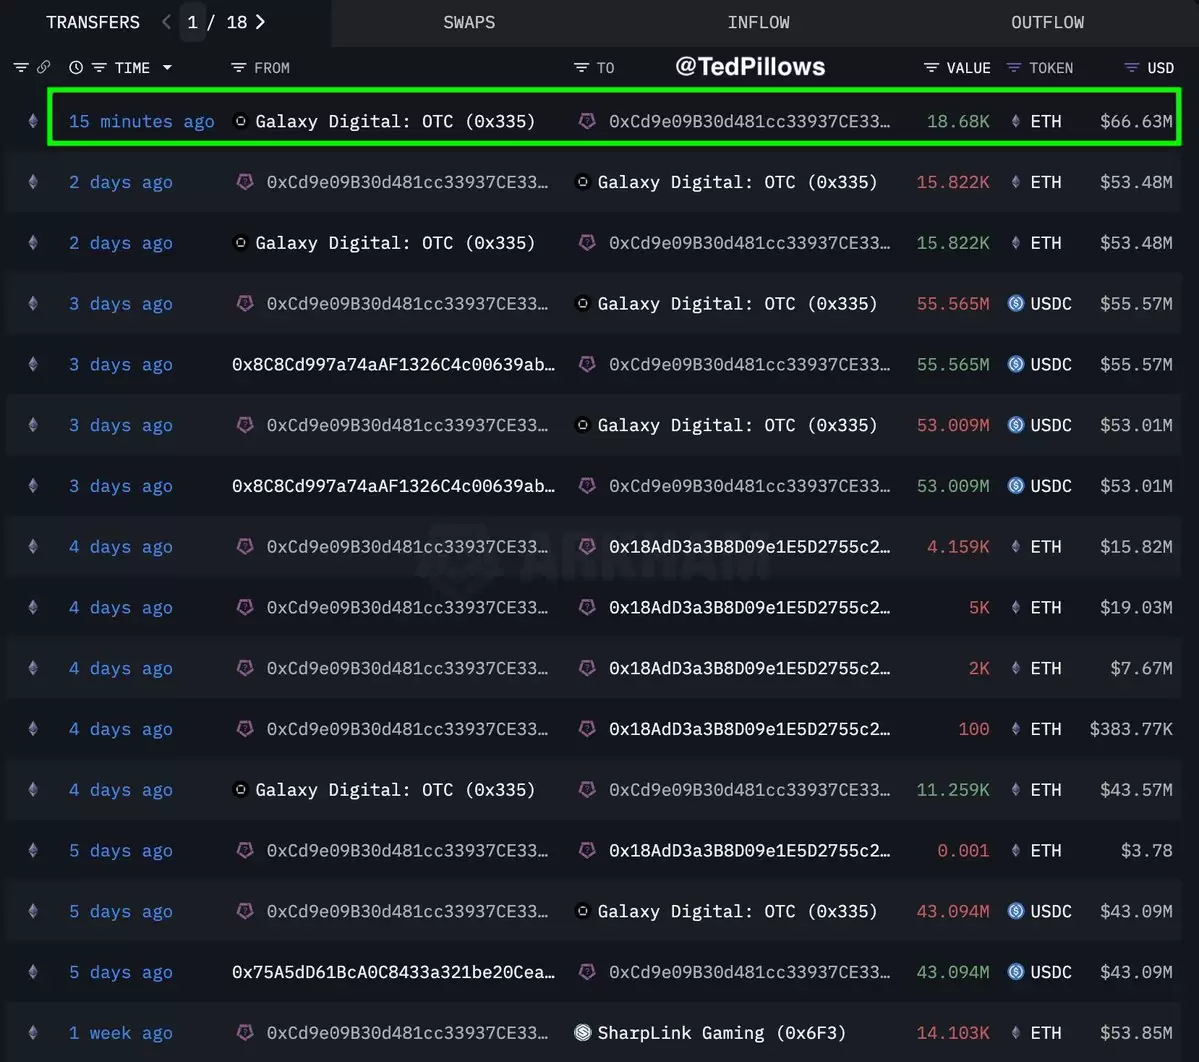This screenshot has height=1062, width=1199.
Task: Click the ETH token in the 18.68K row
Action: (x=1045, y=122)
